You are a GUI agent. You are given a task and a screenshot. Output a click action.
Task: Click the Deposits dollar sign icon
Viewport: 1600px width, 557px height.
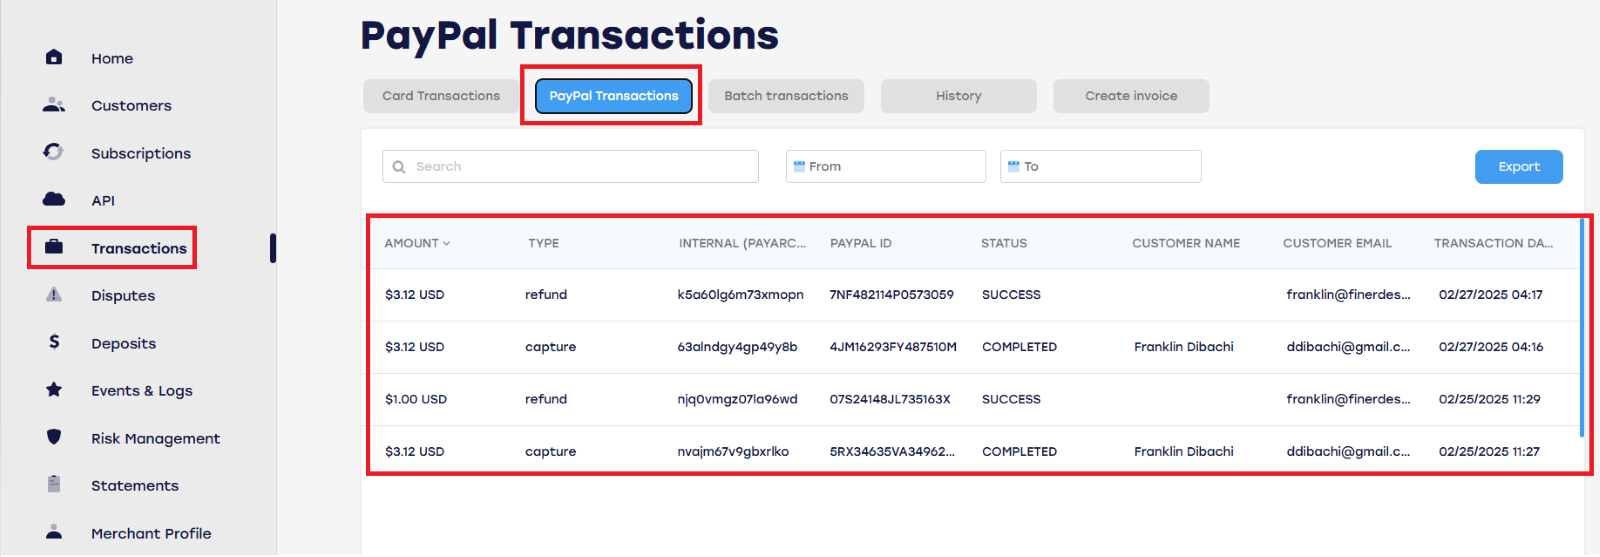(x=54, y=342)
